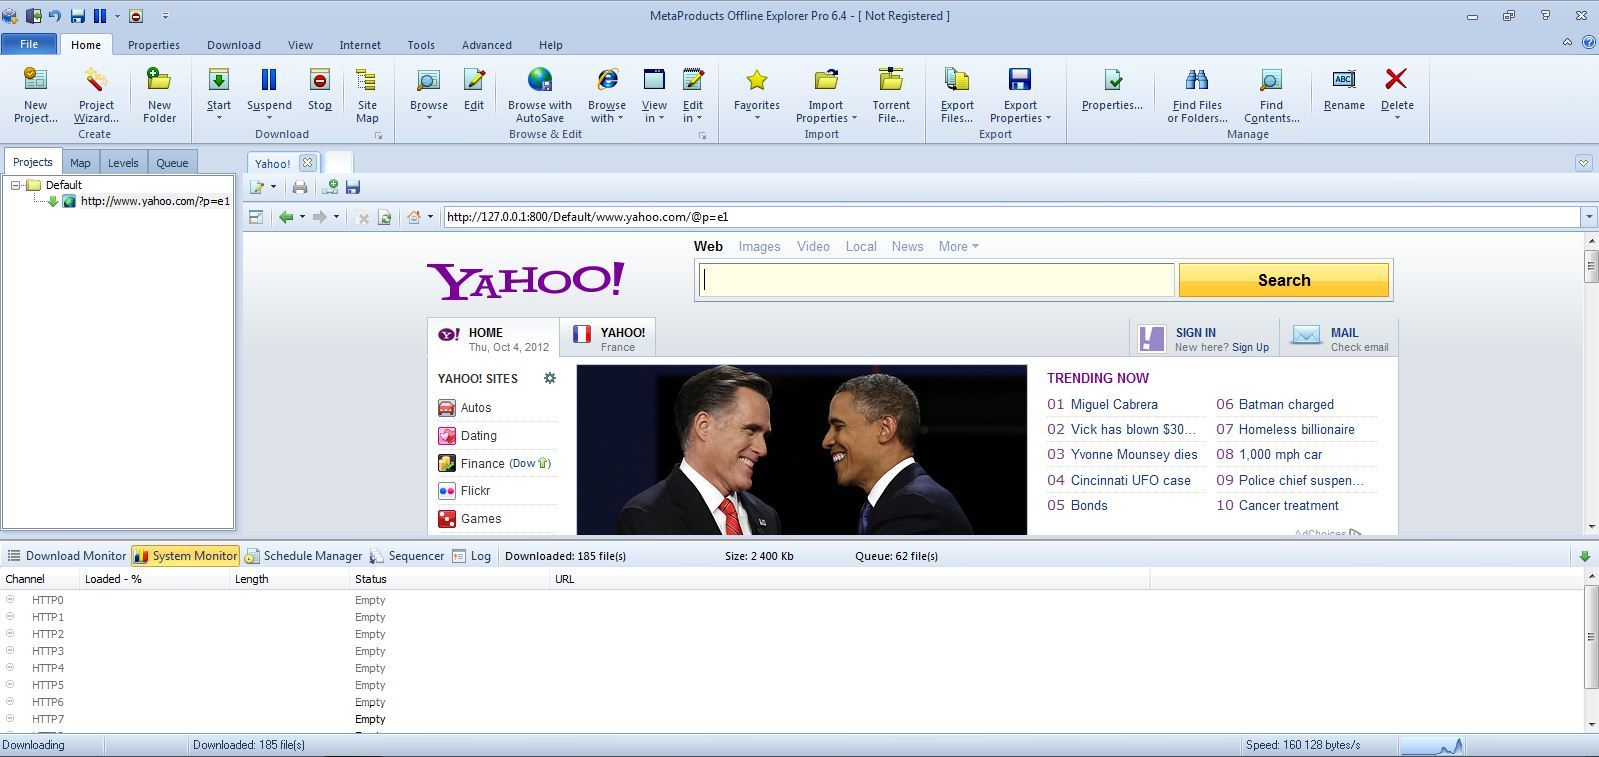Click the internal browser address field
1599x757 pixels.
coord(1012,217)
